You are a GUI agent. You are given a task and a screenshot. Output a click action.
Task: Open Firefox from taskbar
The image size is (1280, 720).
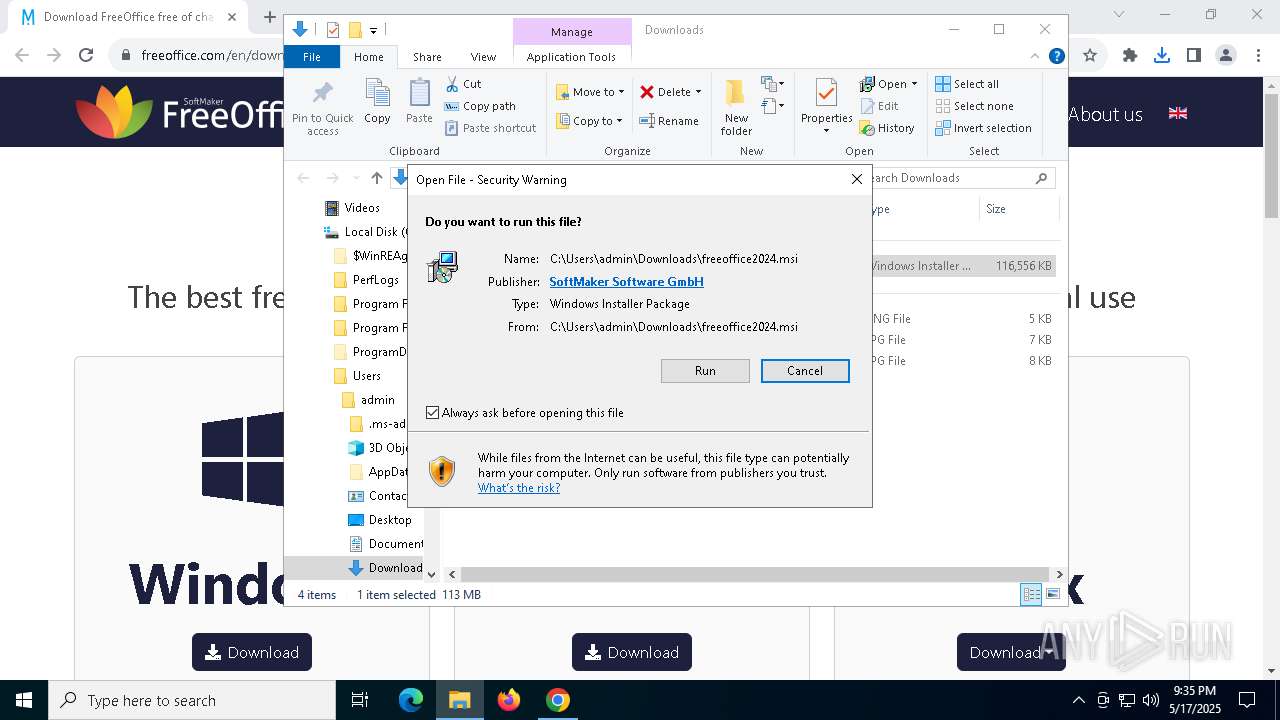tap(509, 700)
